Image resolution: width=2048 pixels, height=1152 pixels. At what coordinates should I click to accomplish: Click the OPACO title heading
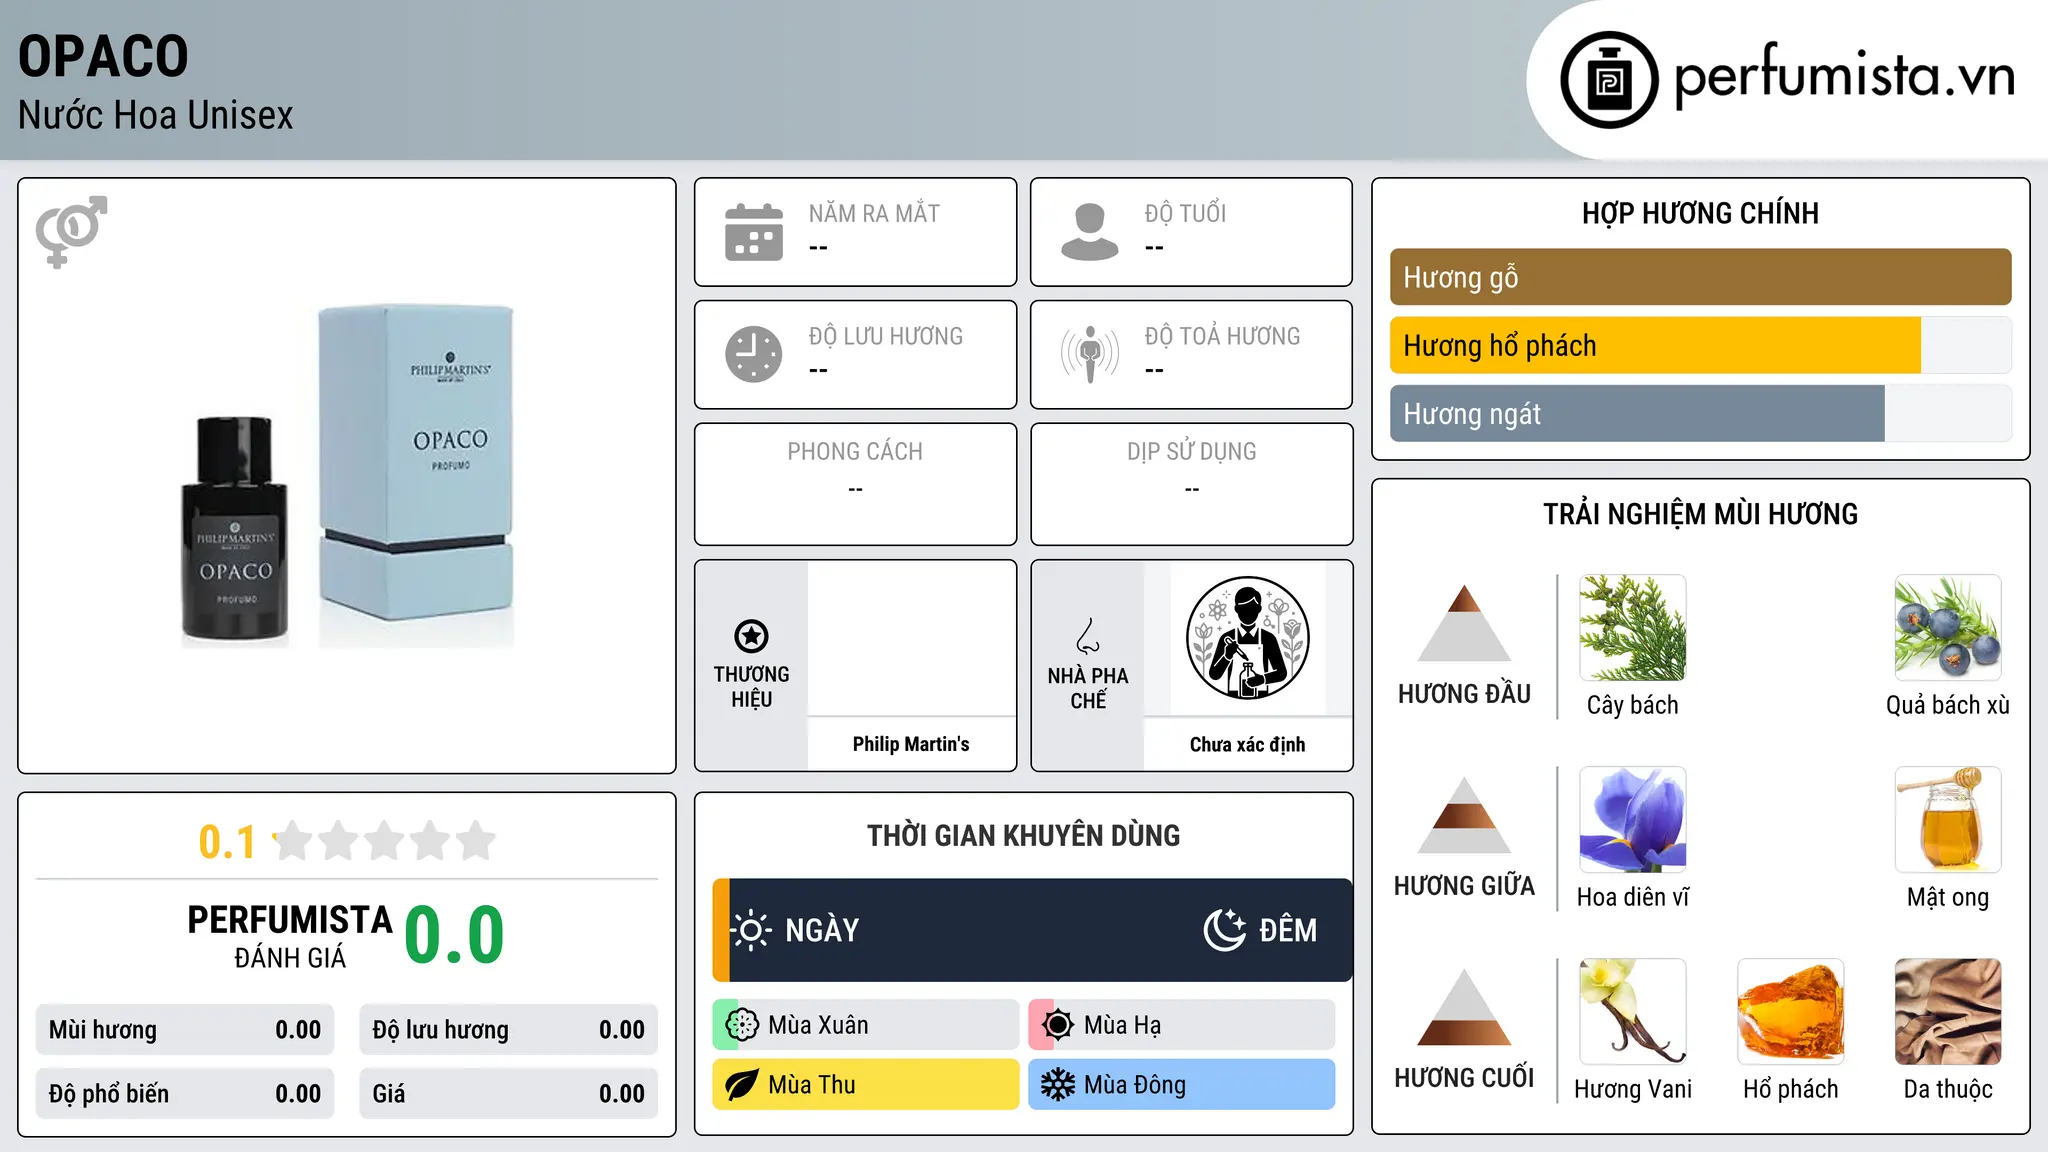[103, 56]
